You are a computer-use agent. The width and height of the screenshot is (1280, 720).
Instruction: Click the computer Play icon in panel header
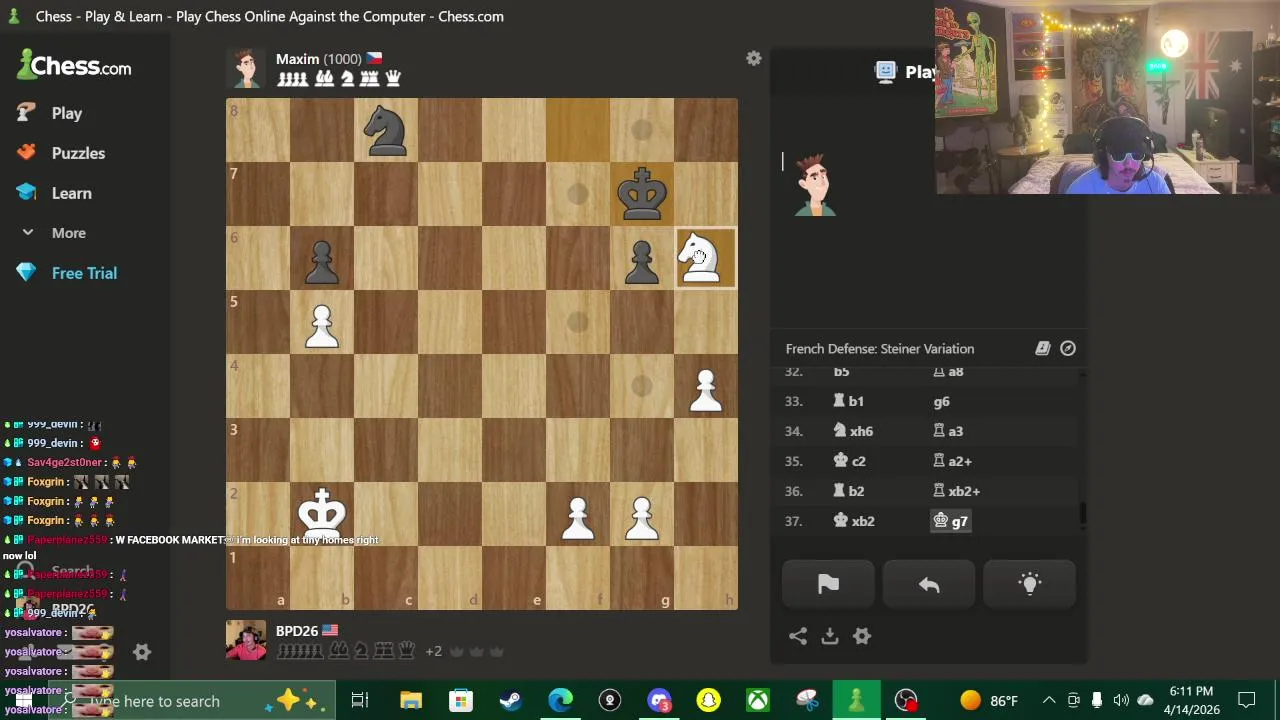[885, 71]
